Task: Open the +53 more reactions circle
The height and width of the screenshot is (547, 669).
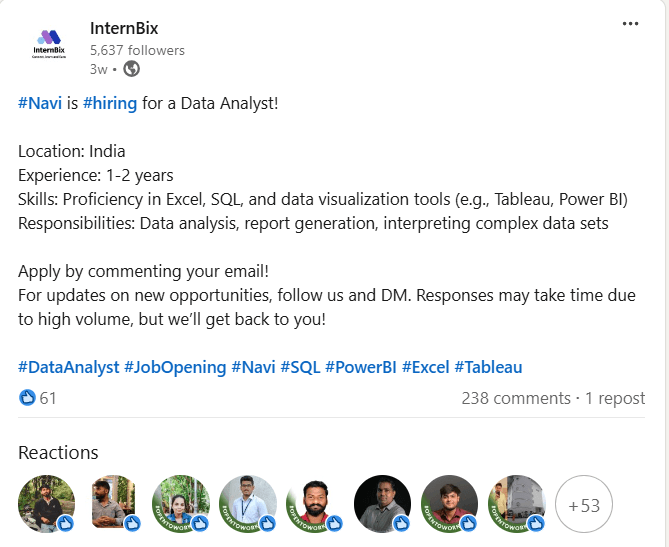Action: pyautogui.click(x=584, y=504)
